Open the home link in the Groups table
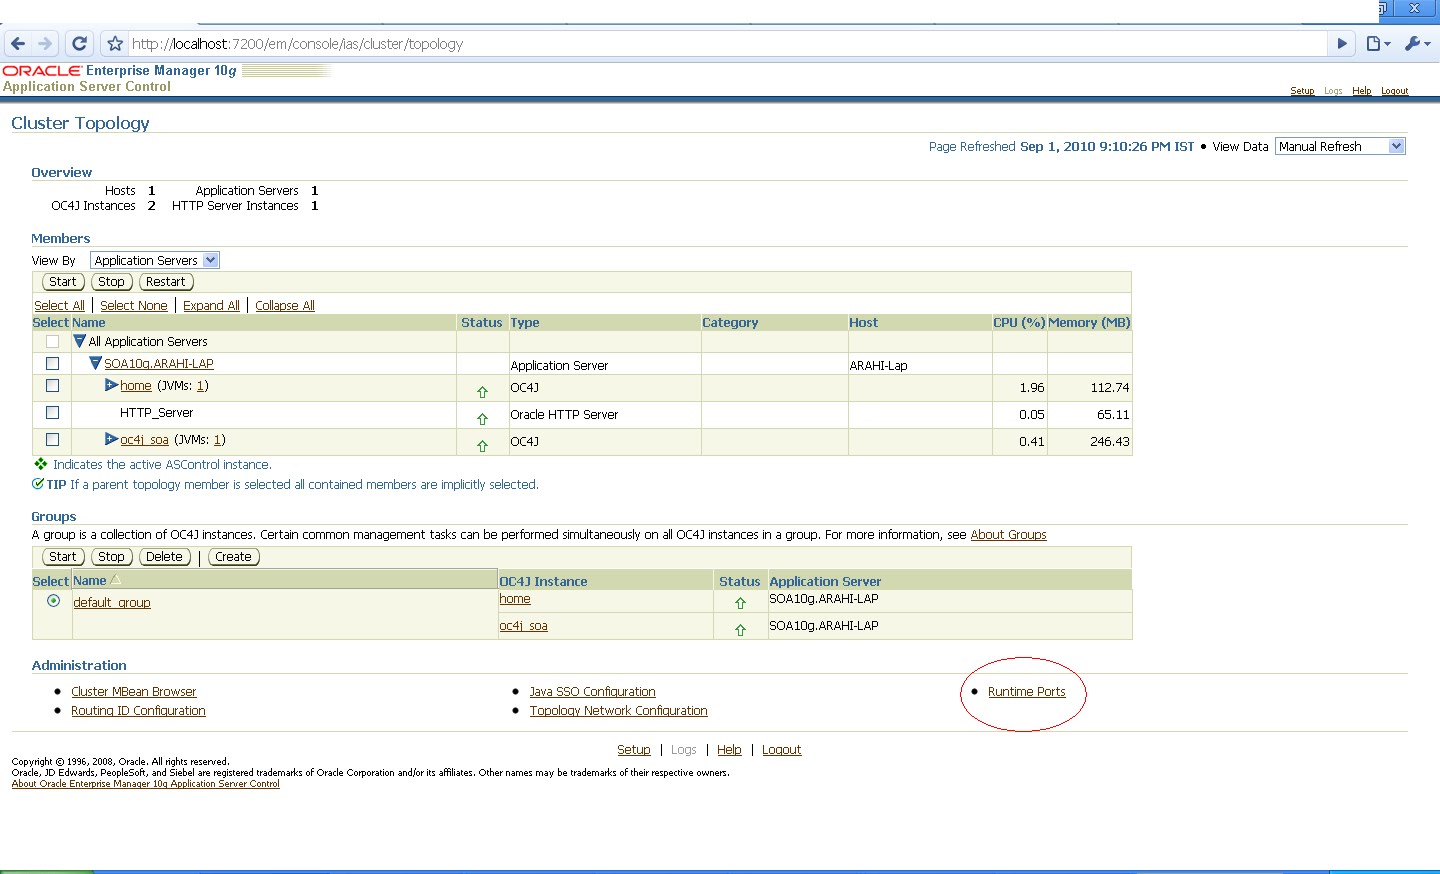Image resolution: width=1440 pixels, height=874 pixels. [515, 599]
